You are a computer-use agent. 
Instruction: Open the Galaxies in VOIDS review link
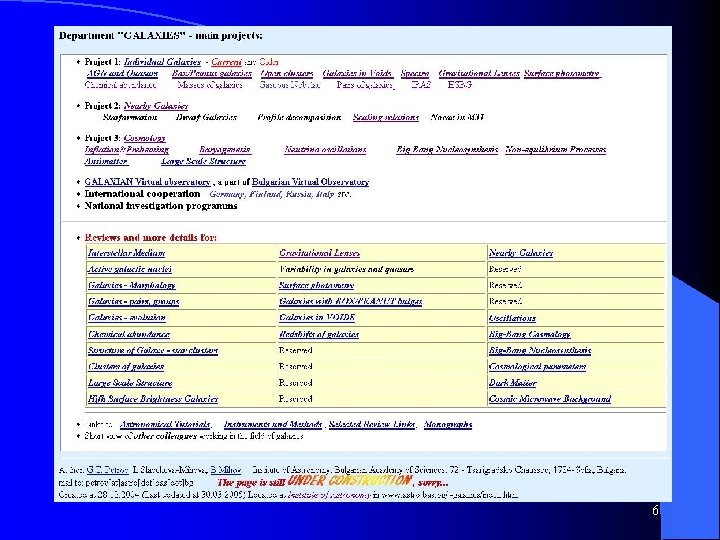[317, 318]
